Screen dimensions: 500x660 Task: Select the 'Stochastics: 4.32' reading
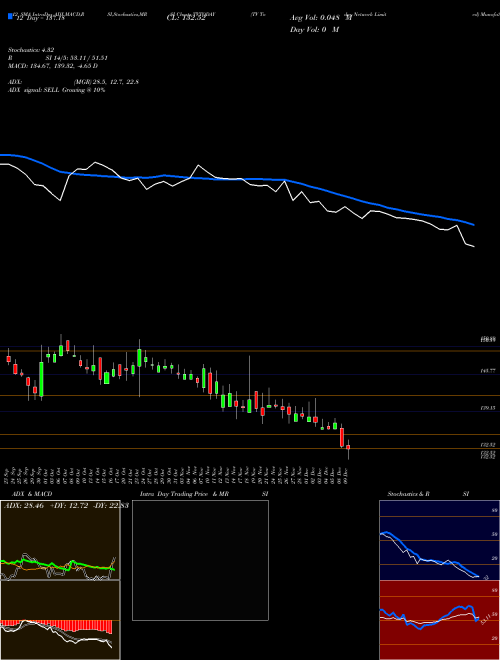point(31,50)
